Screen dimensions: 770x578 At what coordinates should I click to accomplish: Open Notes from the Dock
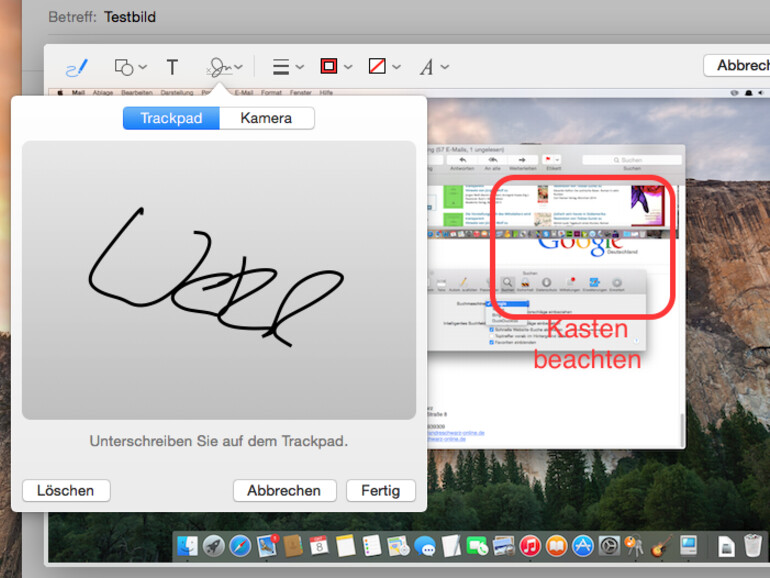tap(346, 546)
